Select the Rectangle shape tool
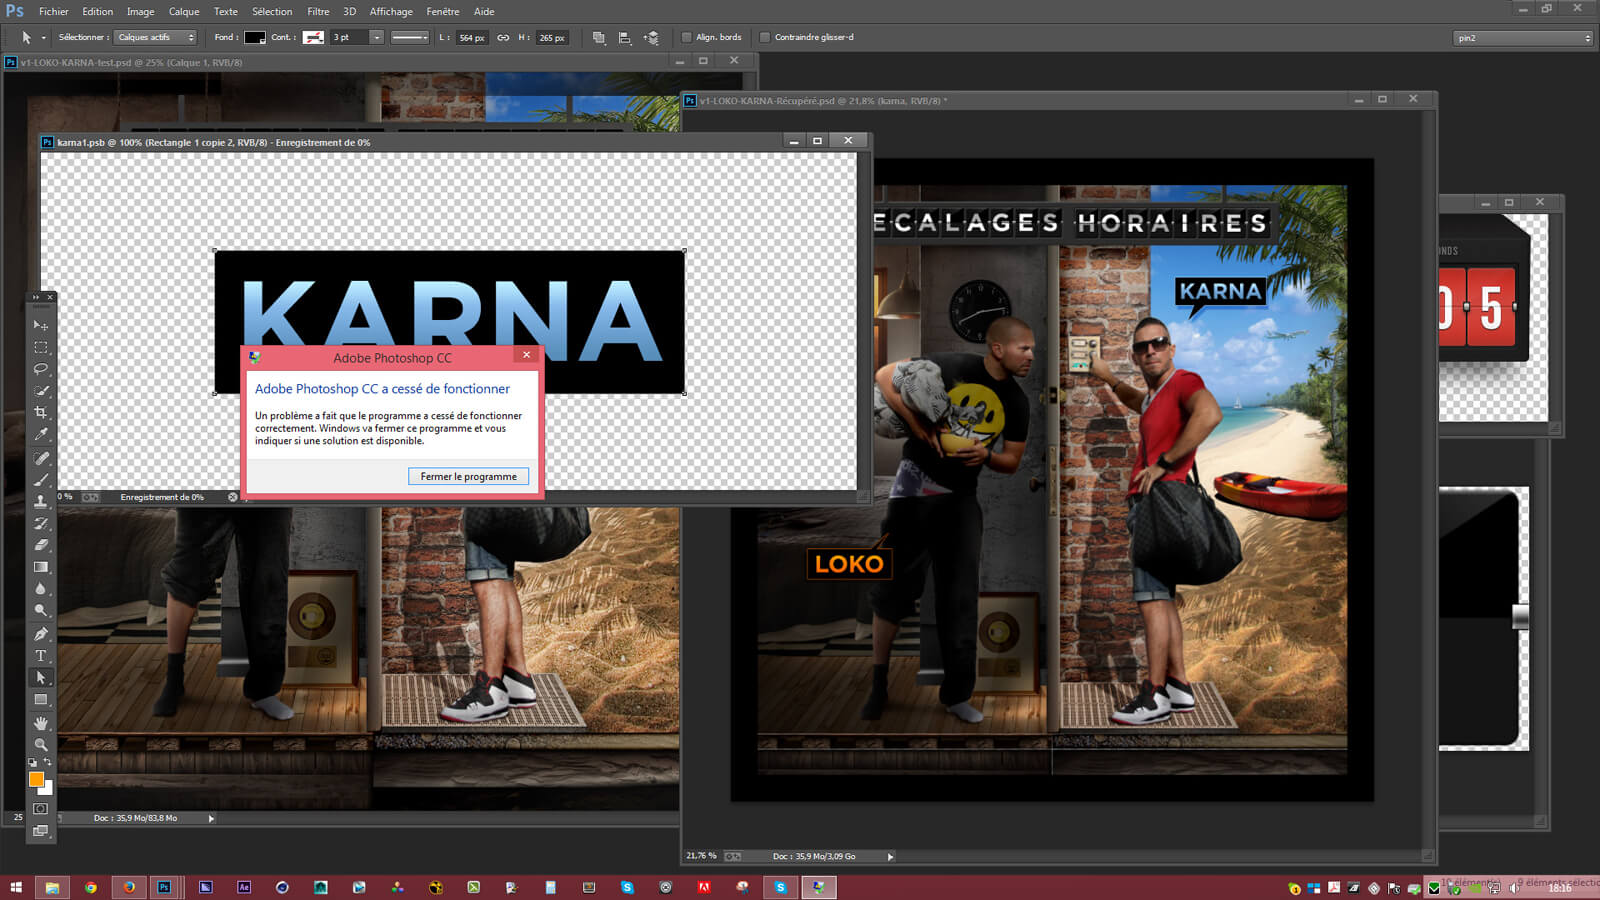Image resolution: width=1600 pixels, height=900 pixels. point(41,700)
